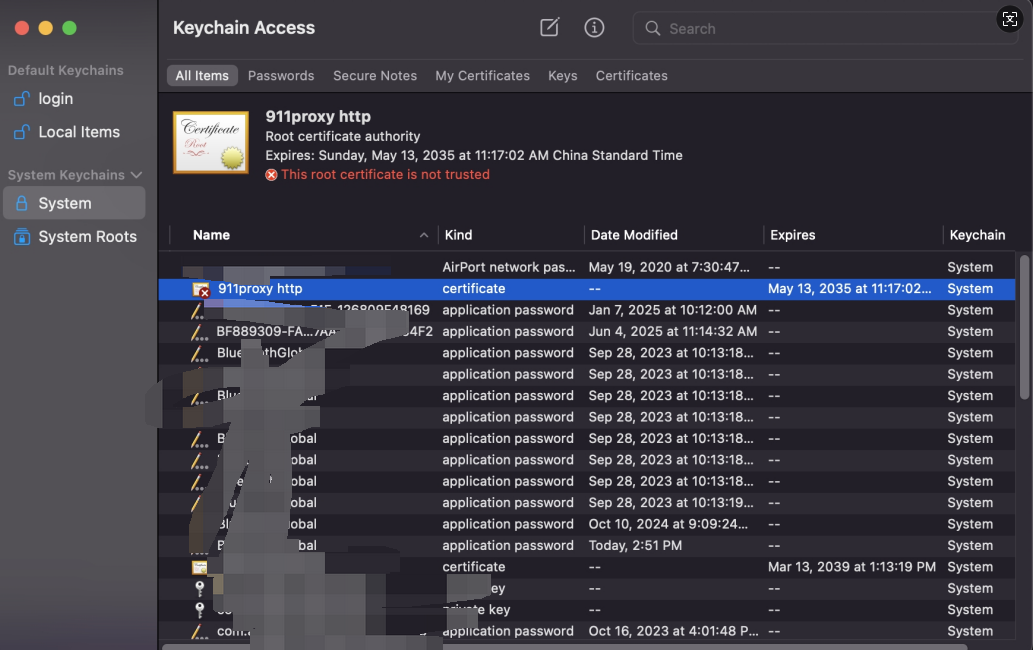
Task: Click the 'Sep 28, 2023 at 10:13:19...' date cell
Action: tap(671, 502)
